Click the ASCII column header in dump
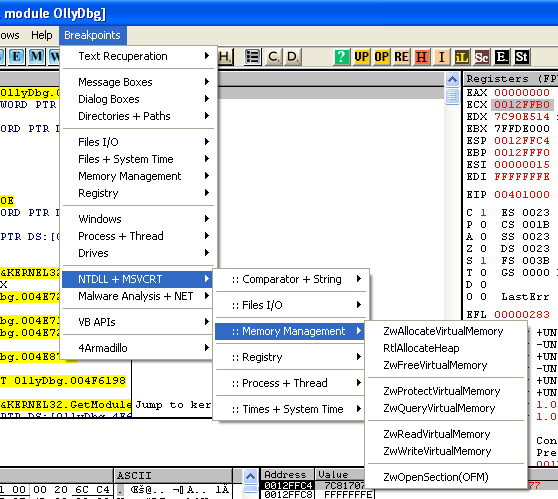This screenshot has width=558, height=499. (173, 476)
